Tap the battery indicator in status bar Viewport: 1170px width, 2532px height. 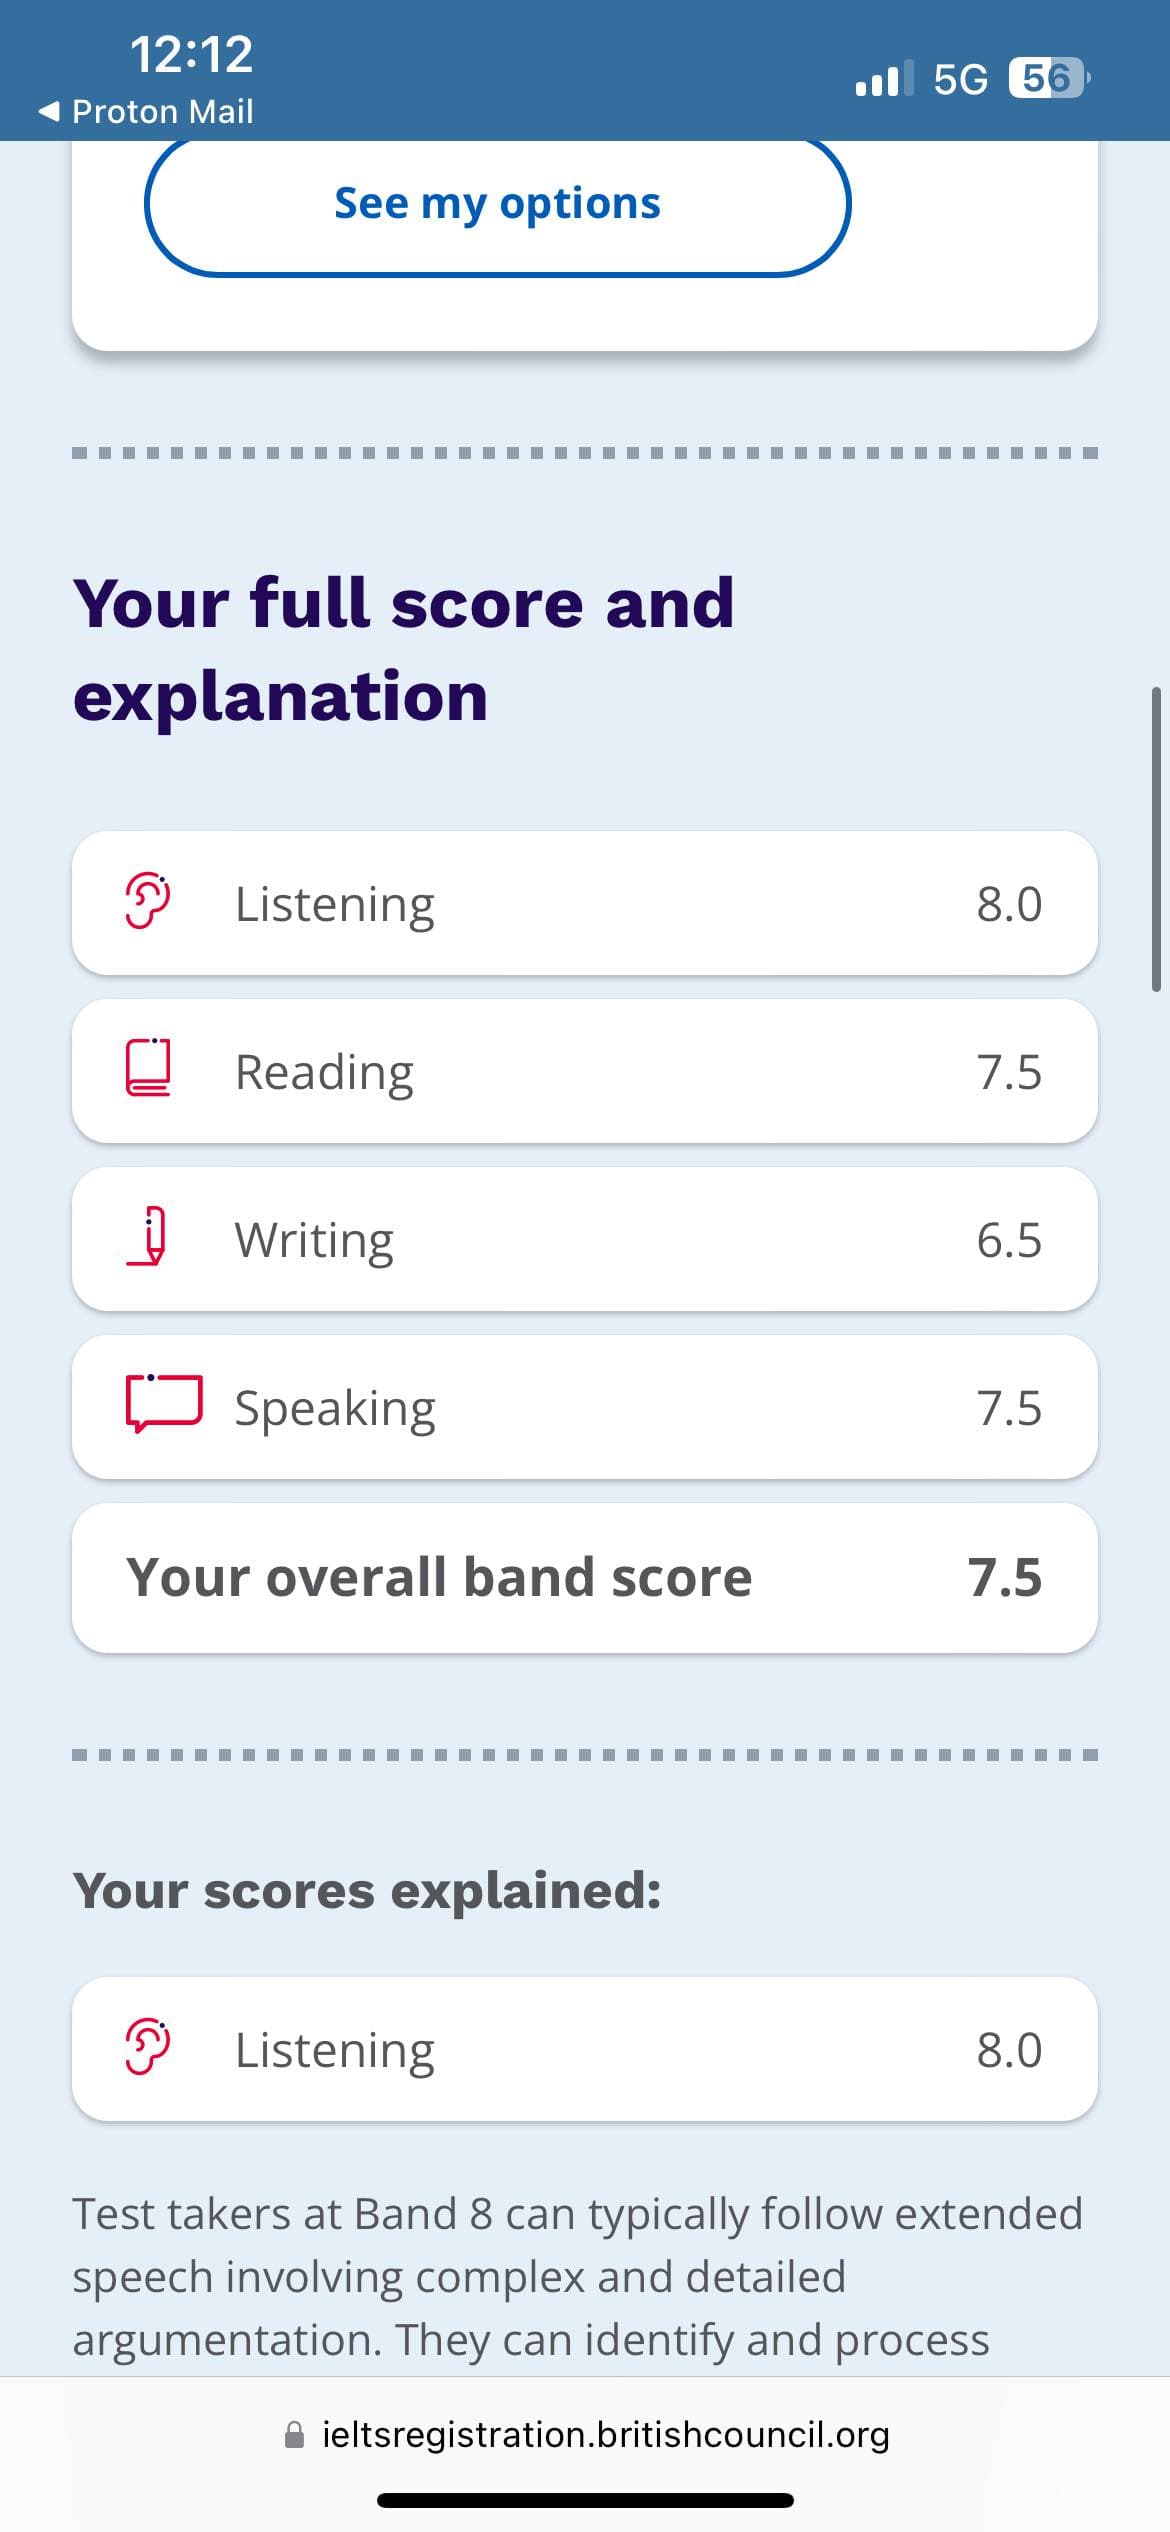point(1047,78)
